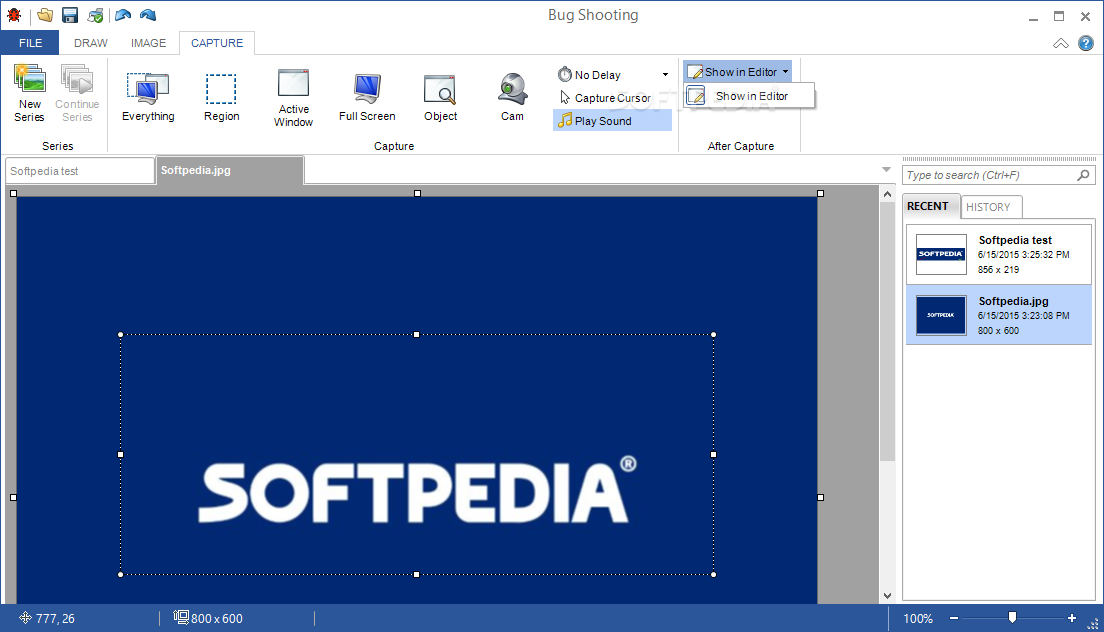
Task: Click the search magnifier icon
Action: pos(1084,175)
